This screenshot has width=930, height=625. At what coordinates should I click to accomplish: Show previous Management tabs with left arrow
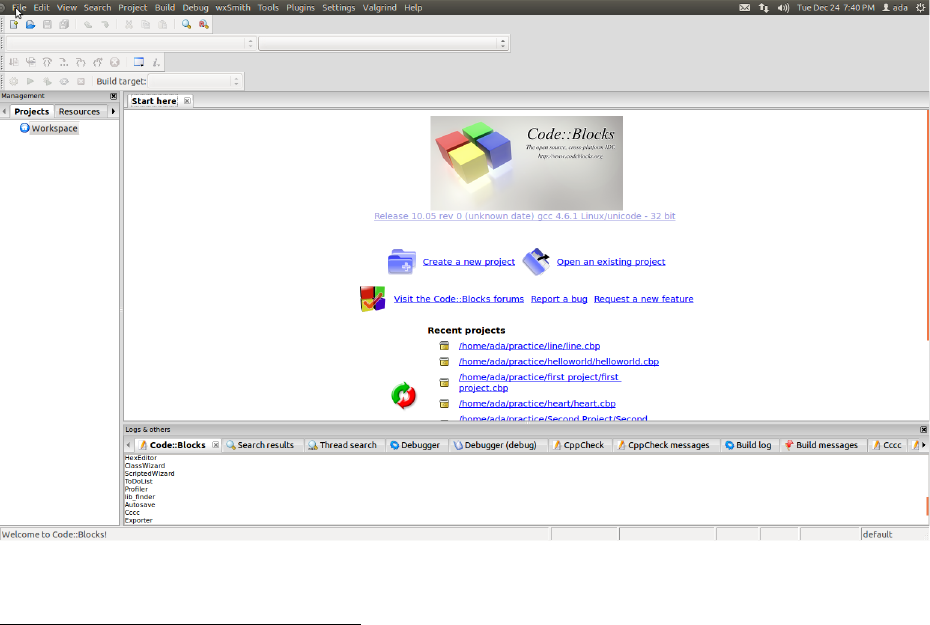point(5,111)
